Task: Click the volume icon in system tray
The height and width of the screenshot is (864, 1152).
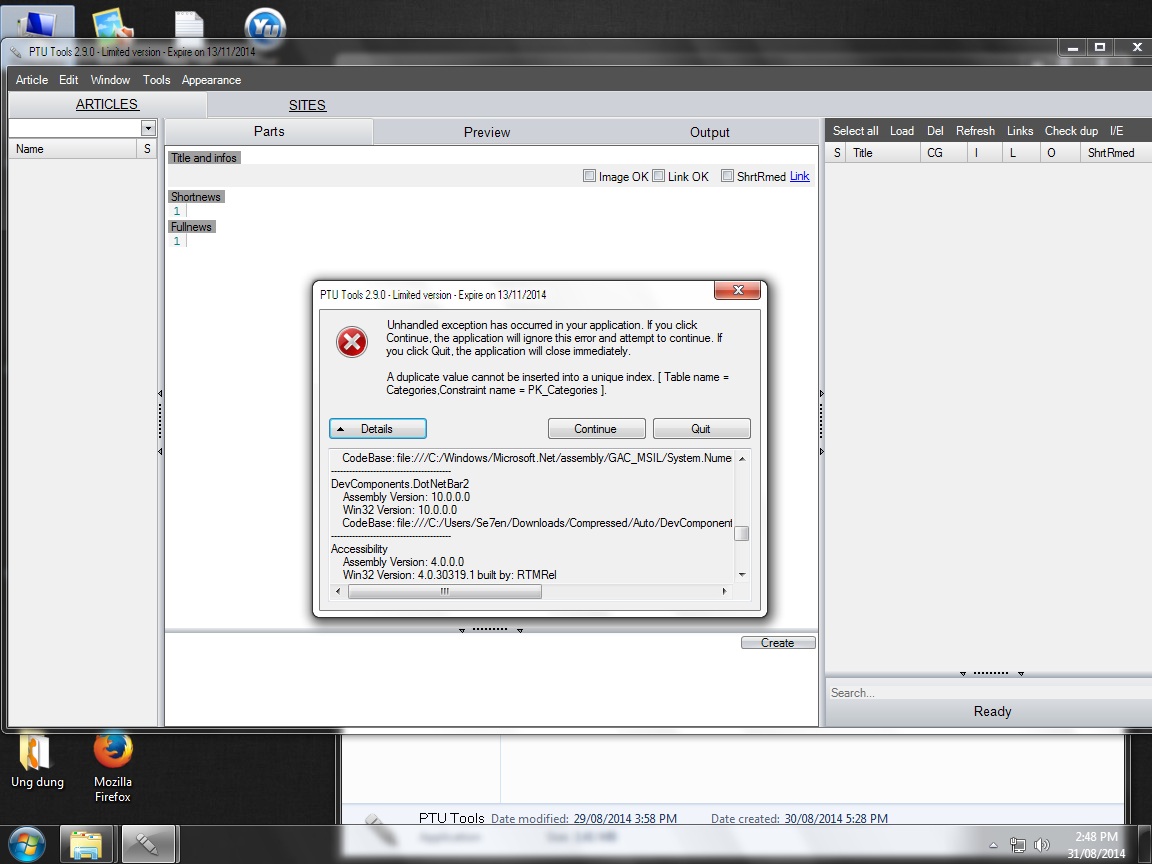Action: [1041, 845]
